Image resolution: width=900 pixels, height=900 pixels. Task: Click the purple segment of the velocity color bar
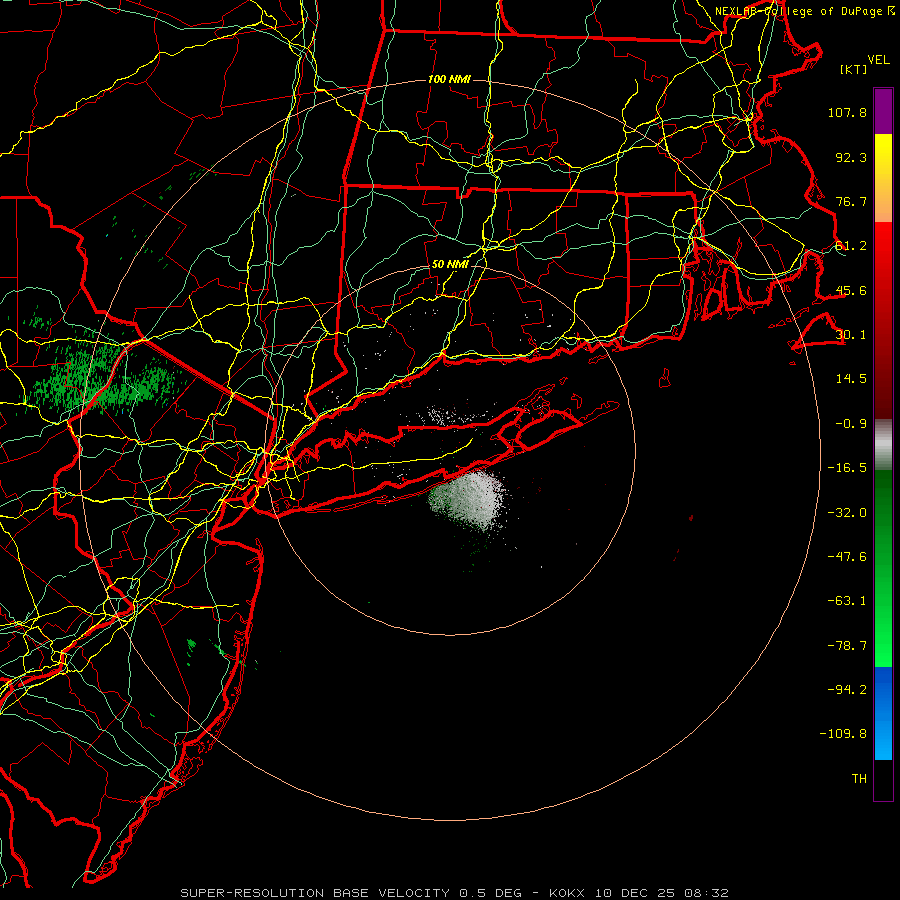click(x=883, y=111)
